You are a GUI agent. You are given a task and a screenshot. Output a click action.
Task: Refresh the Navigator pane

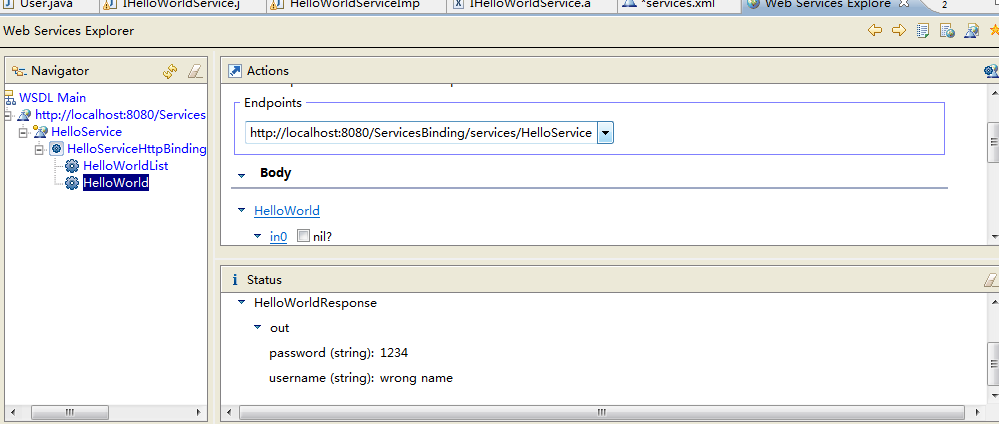(x=170, y=71)
